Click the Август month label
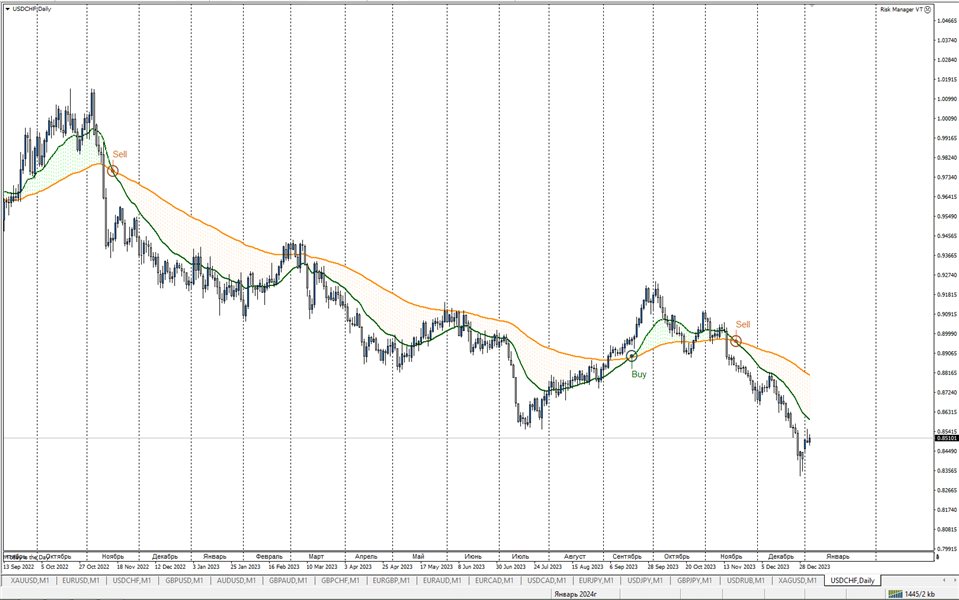Image resolution: width=959 pixels, height=600 pixels. [x=574, y=557]
